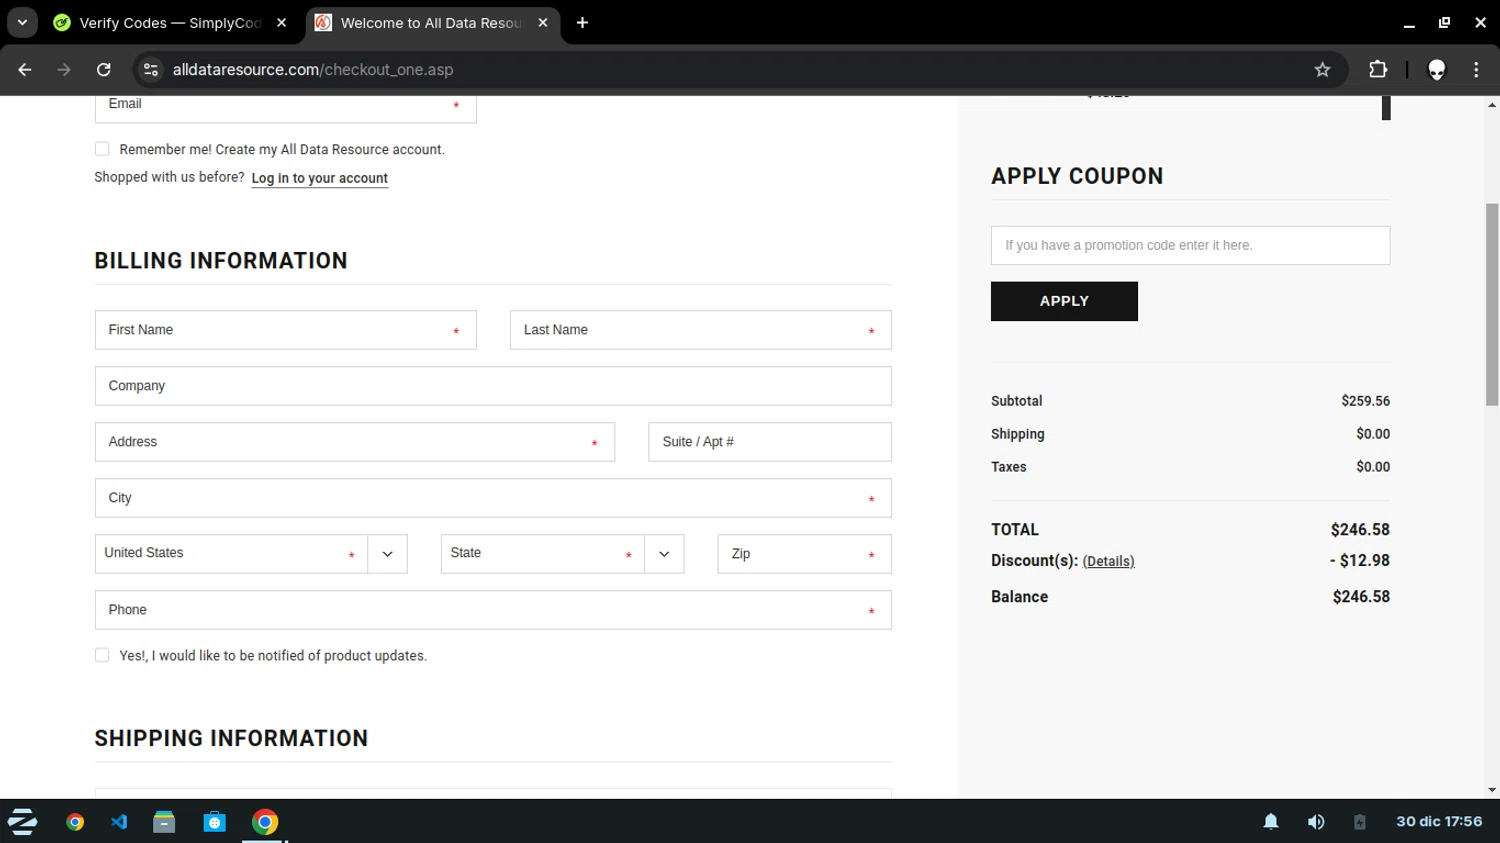
Task: Close the Verify Codes SimplyCodes tab
Action: (281, 22)
